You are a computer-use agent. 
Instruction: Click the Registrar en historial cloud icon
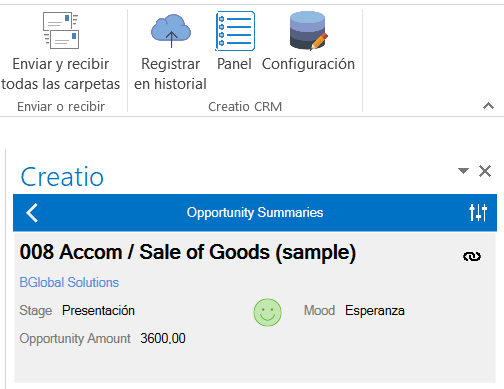(x=171, y=31)
